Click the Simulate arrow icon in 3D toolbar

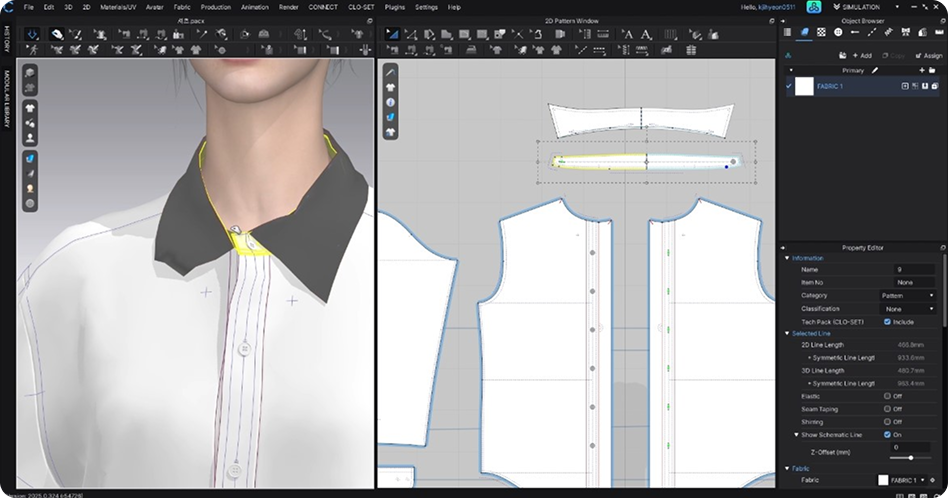(33, 34)
